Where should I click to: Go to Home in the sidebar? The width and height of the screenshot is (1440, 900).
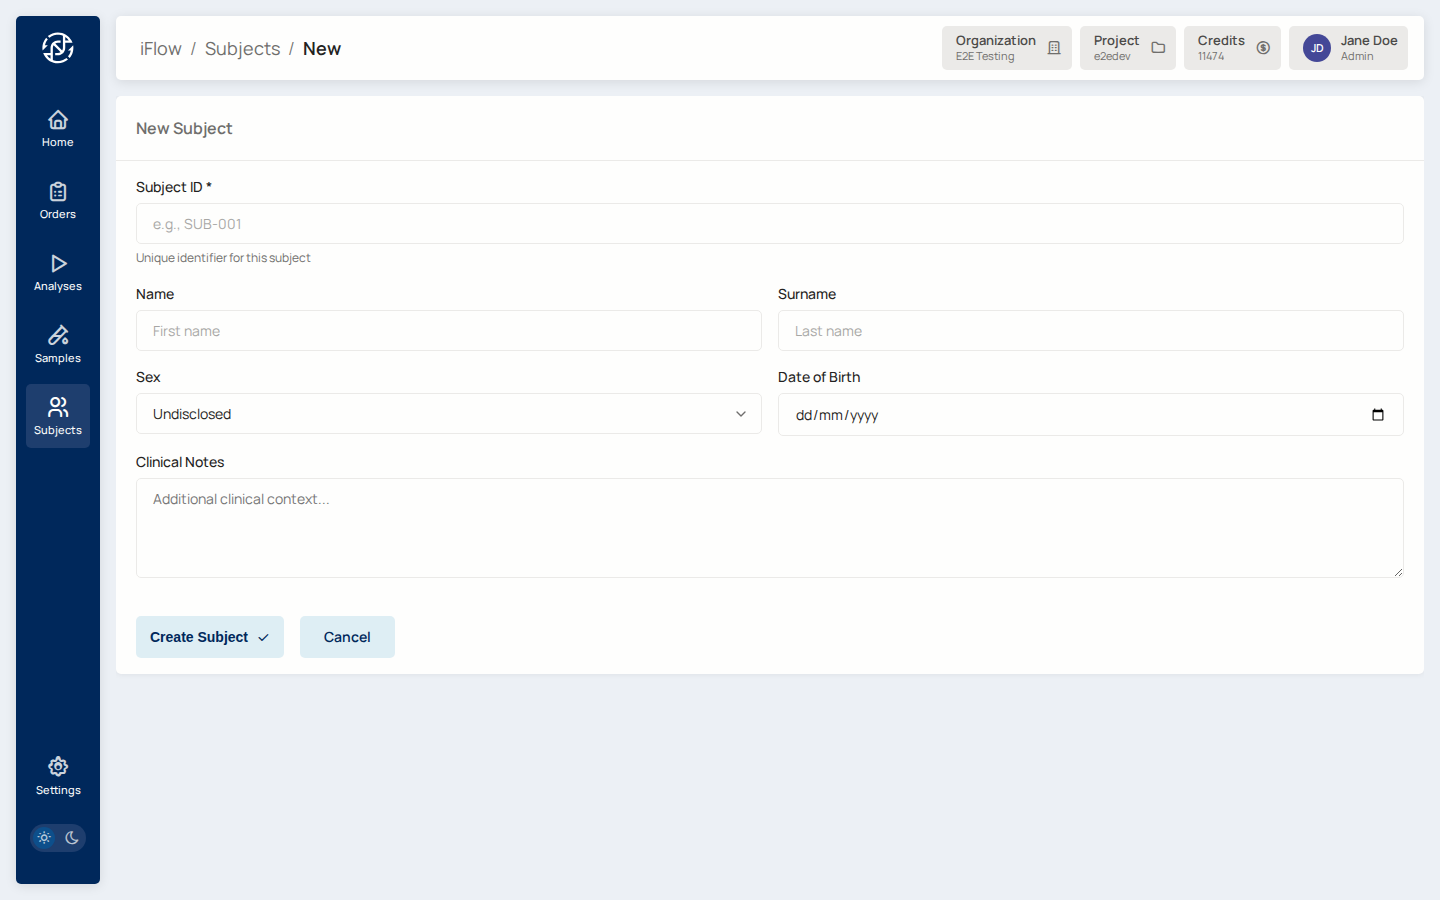(58, 128)
